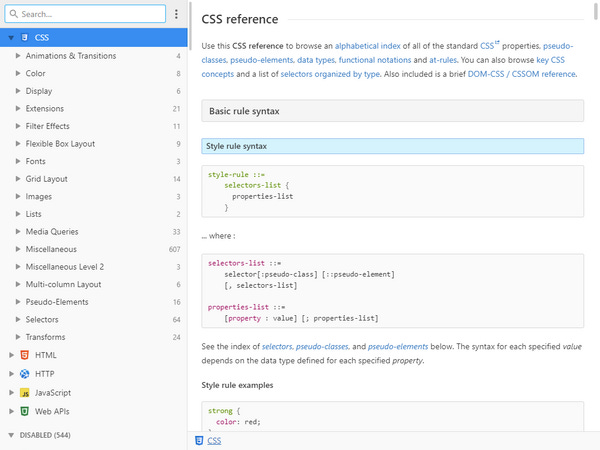Expand the HTML documentation tree
The width and height of the screenshot is (600, 450).
[x=10, y=355]
